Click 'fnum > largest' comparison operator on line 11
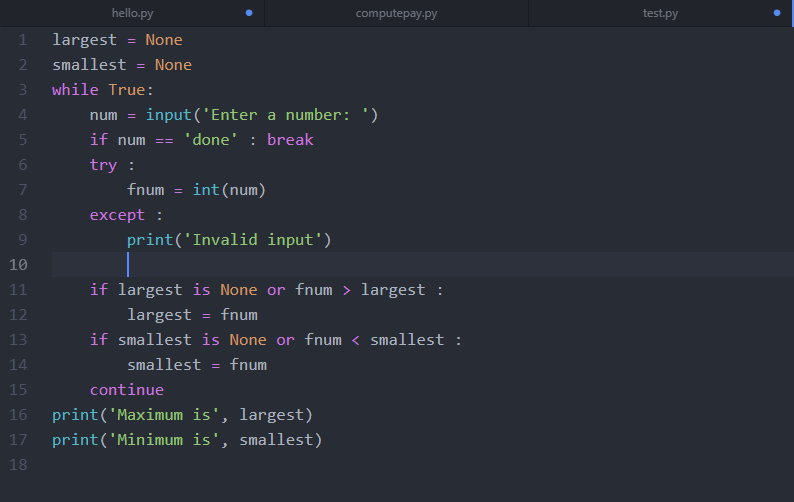Viewport: 794px width, 502px height. (x=346, y=290)
